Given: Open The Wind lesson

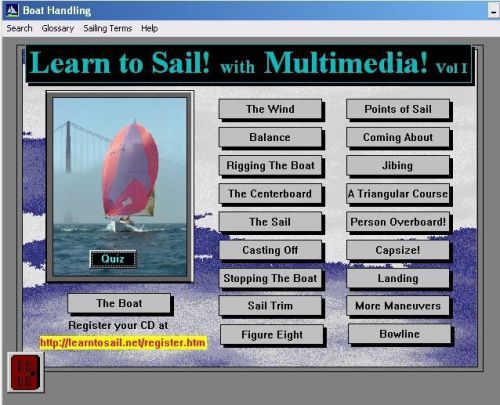Looking at the screenshot, I should point(270,109).
